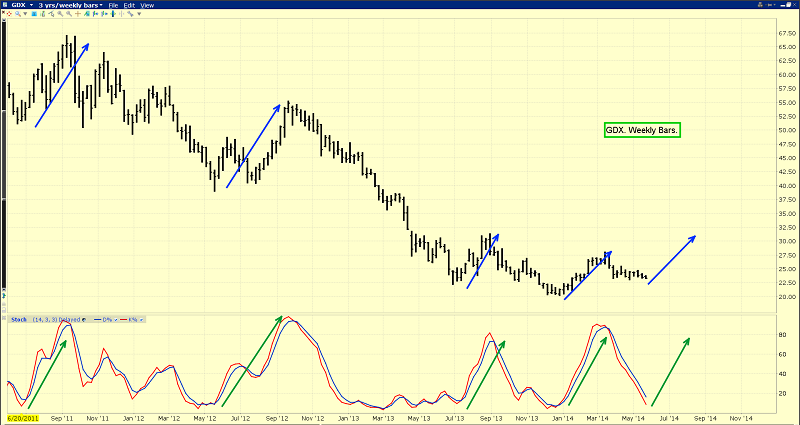Open the View menu

coord(147,5)
